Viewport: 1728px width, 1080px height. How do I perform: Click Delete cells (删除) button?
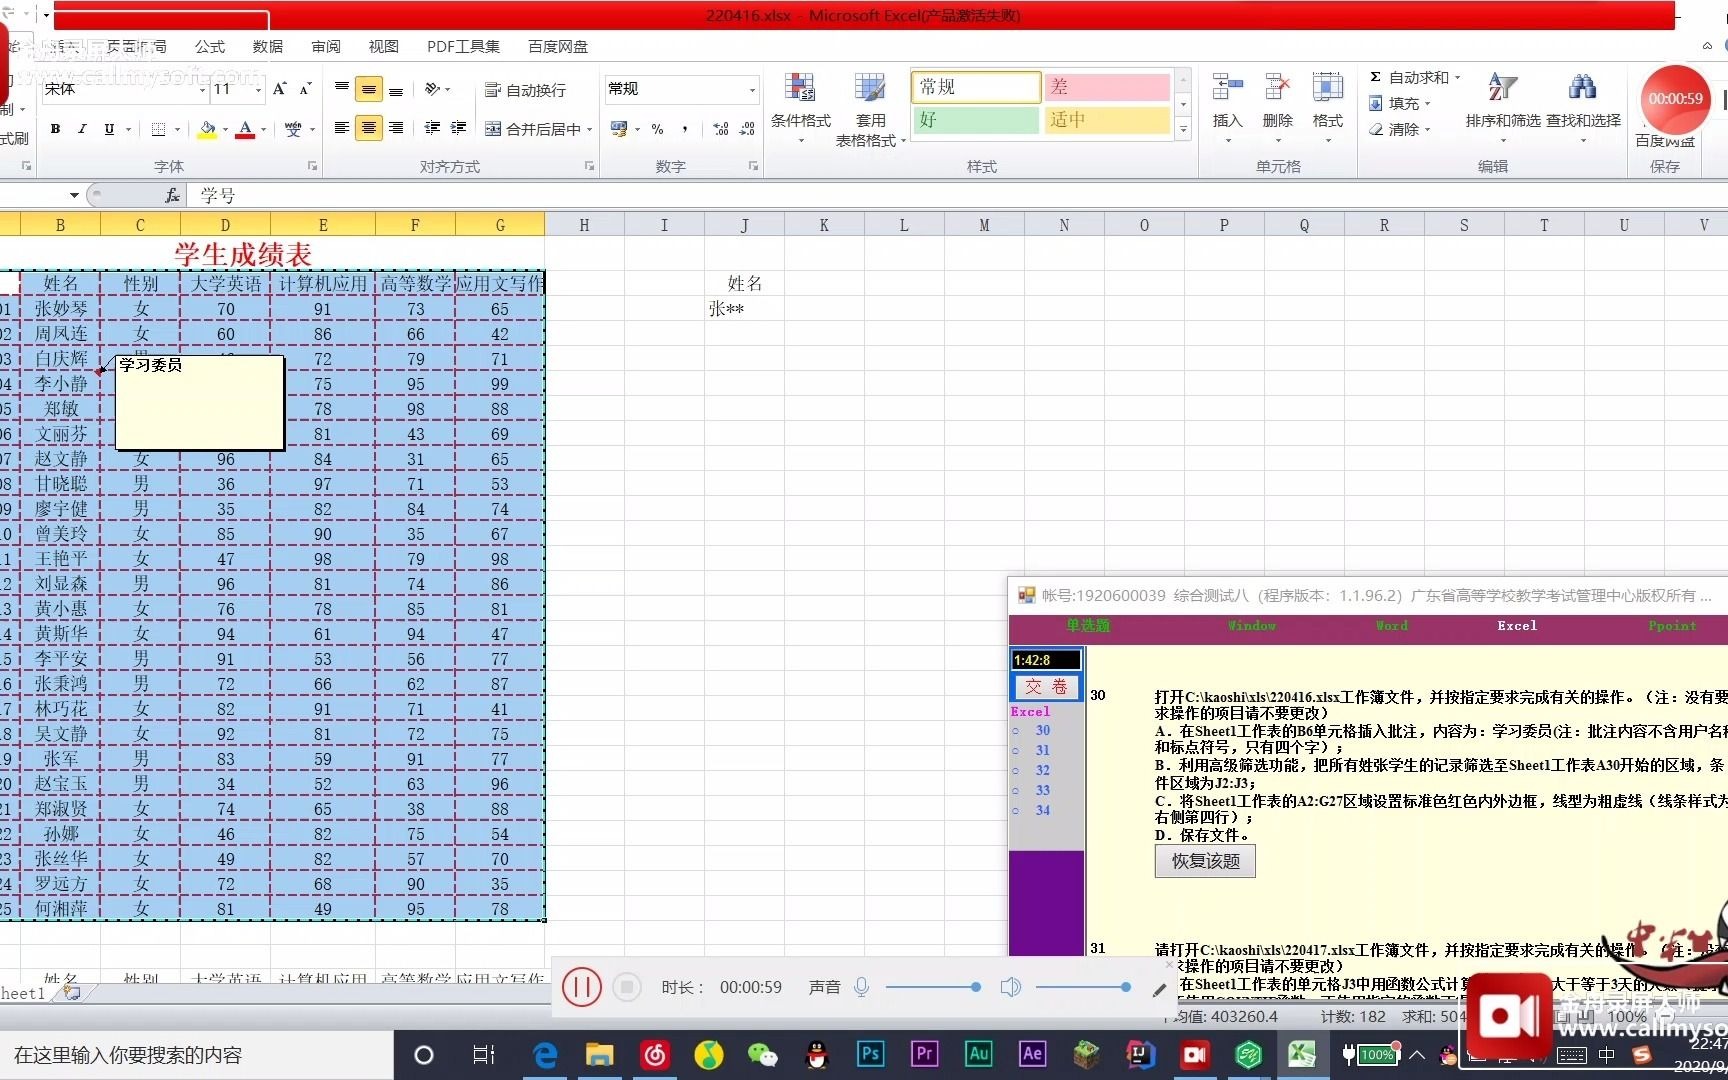(1277, 108)
